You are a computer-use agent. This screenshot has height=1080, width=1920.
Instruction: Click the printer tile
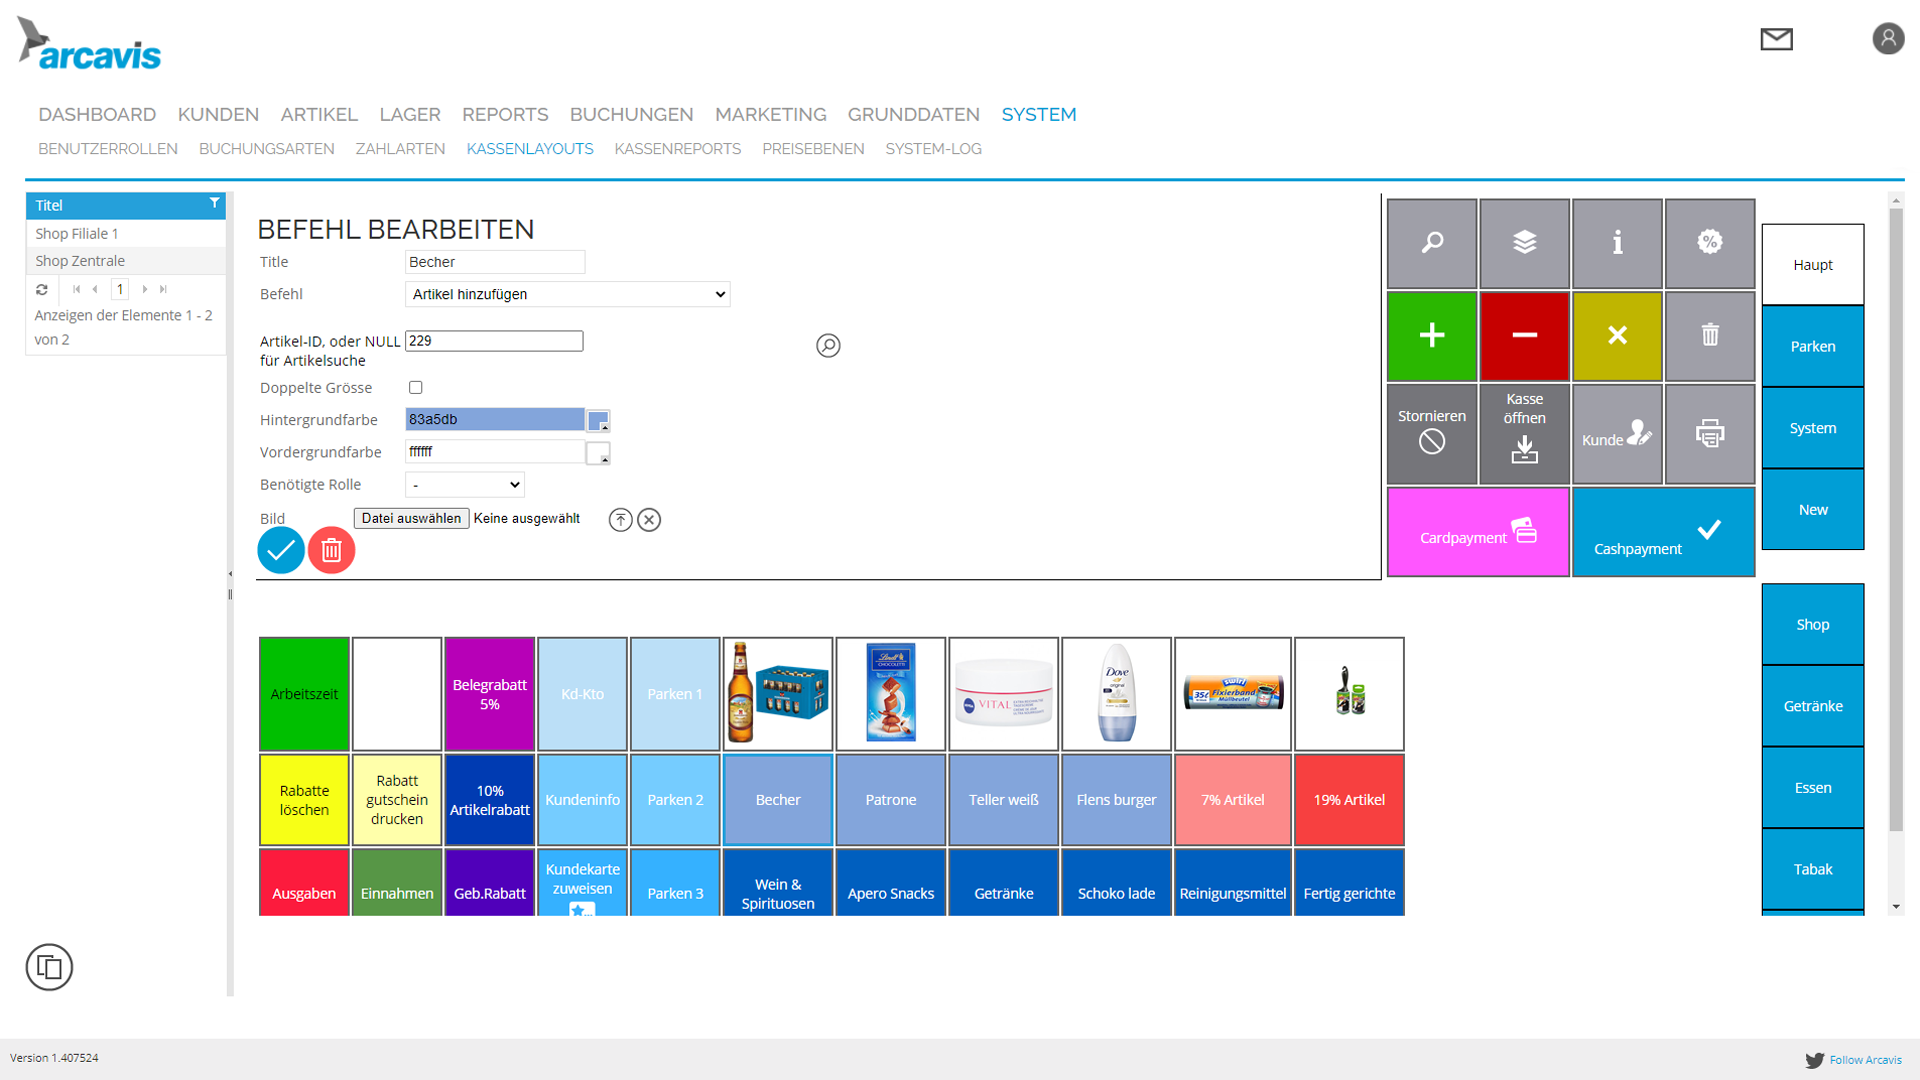point(1710,433)
